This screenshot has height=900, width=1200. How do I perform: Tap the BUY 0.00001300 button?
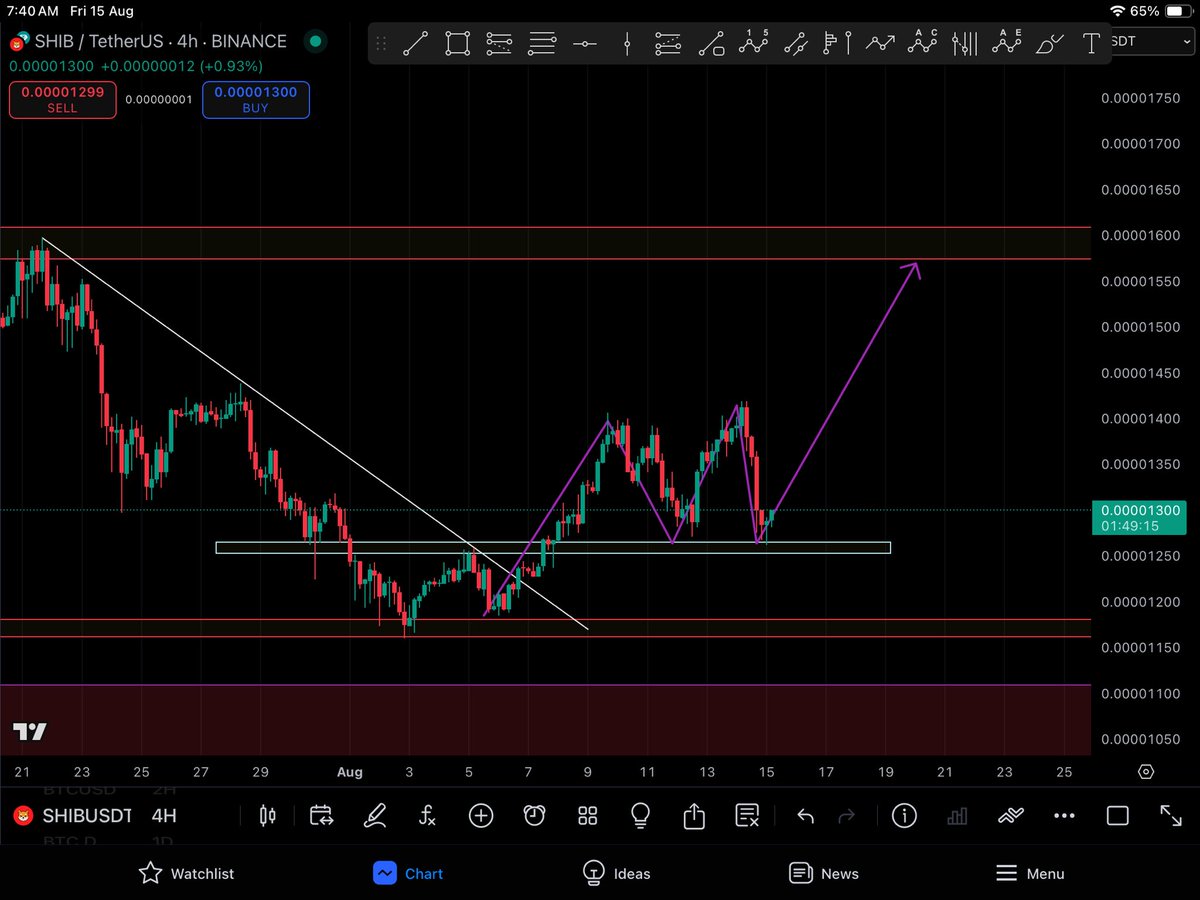256,100
